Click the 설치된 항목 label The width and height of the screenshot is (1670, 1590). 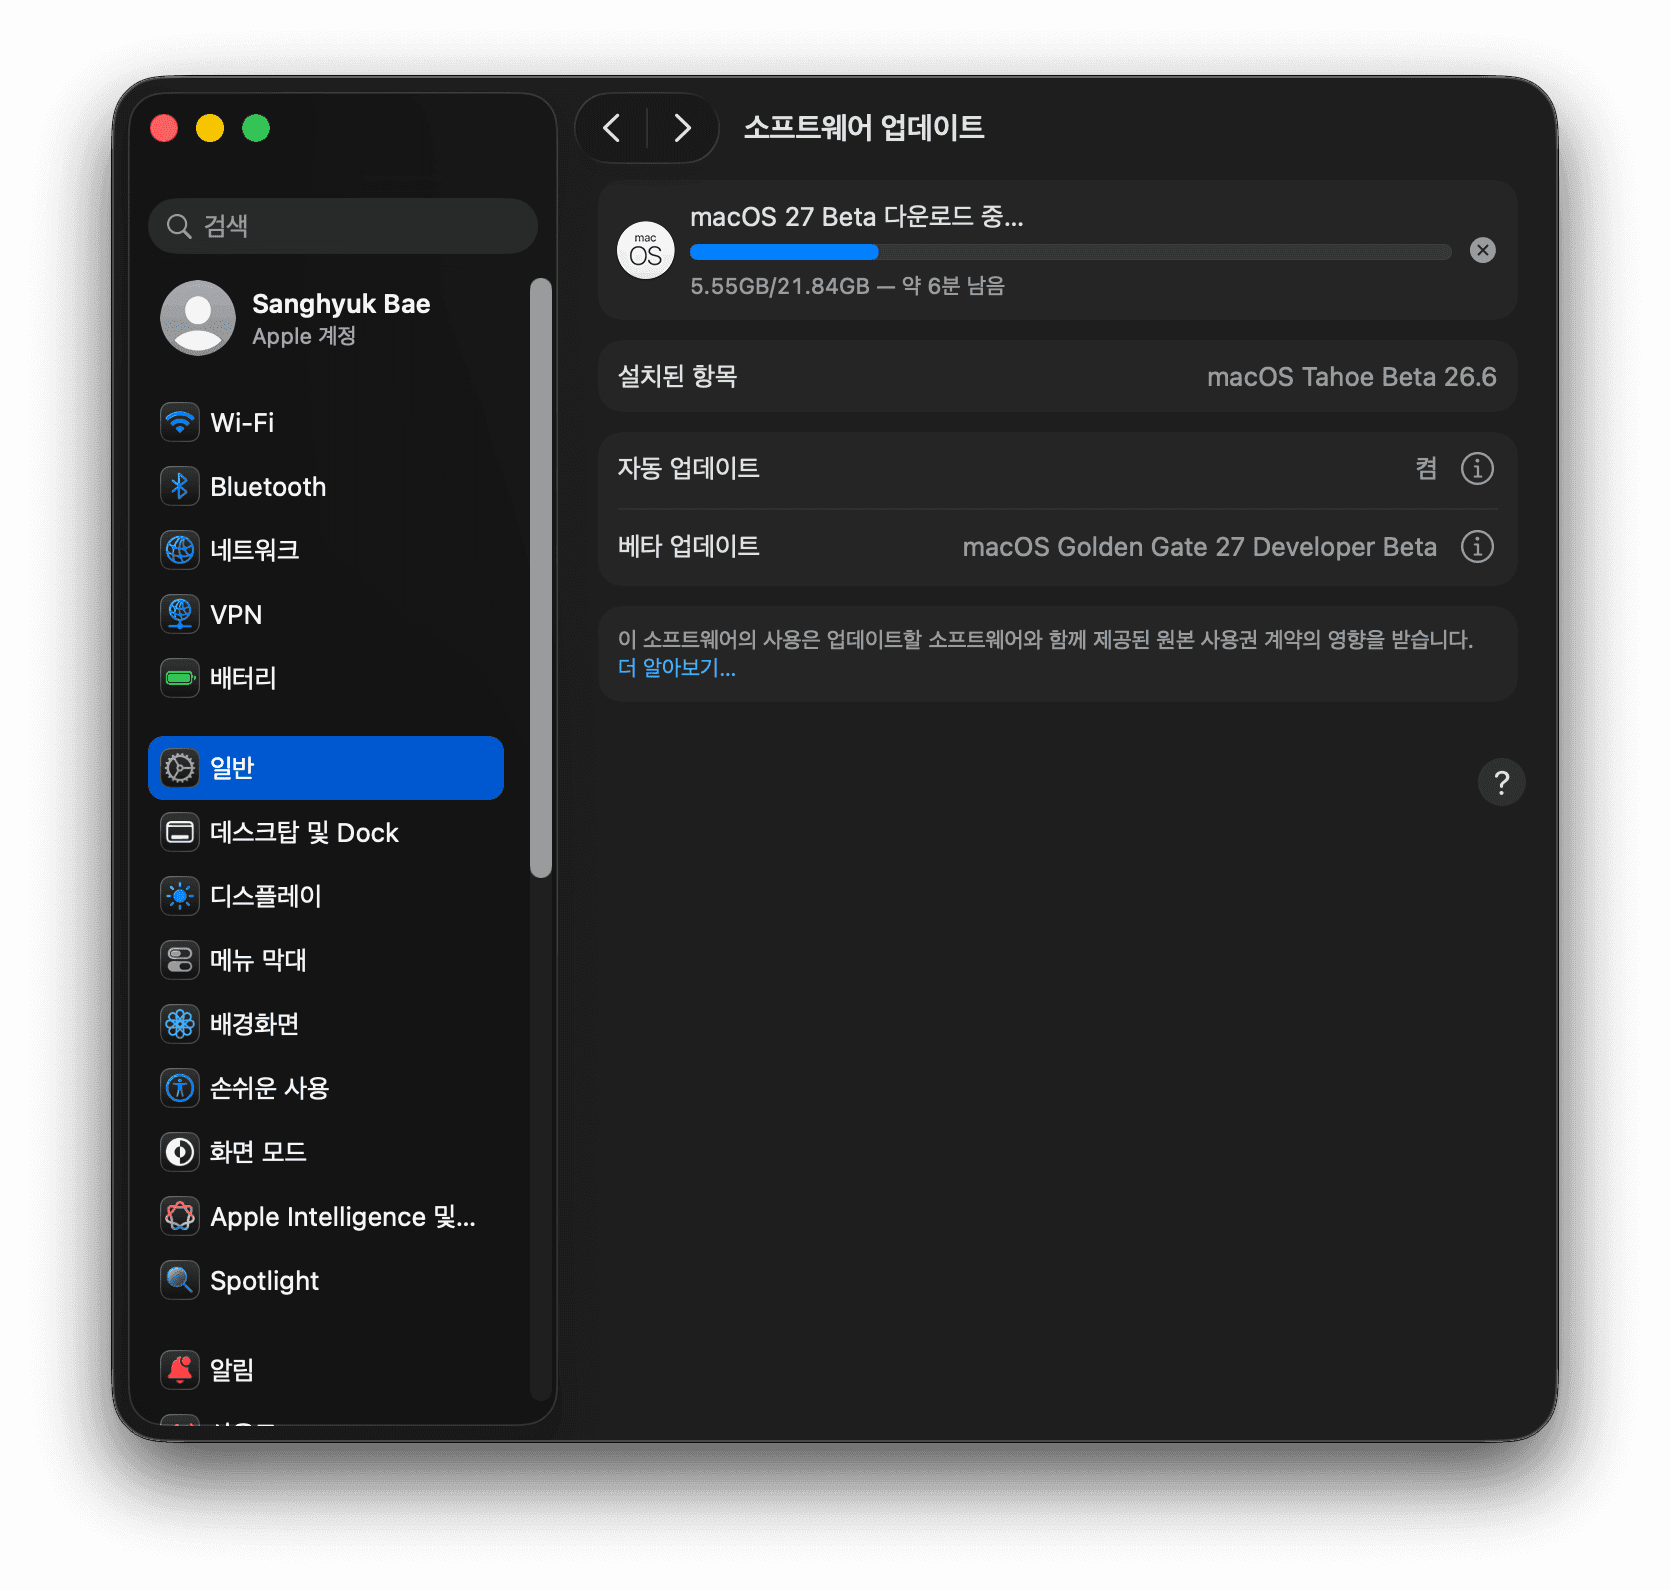pos(678,376)
